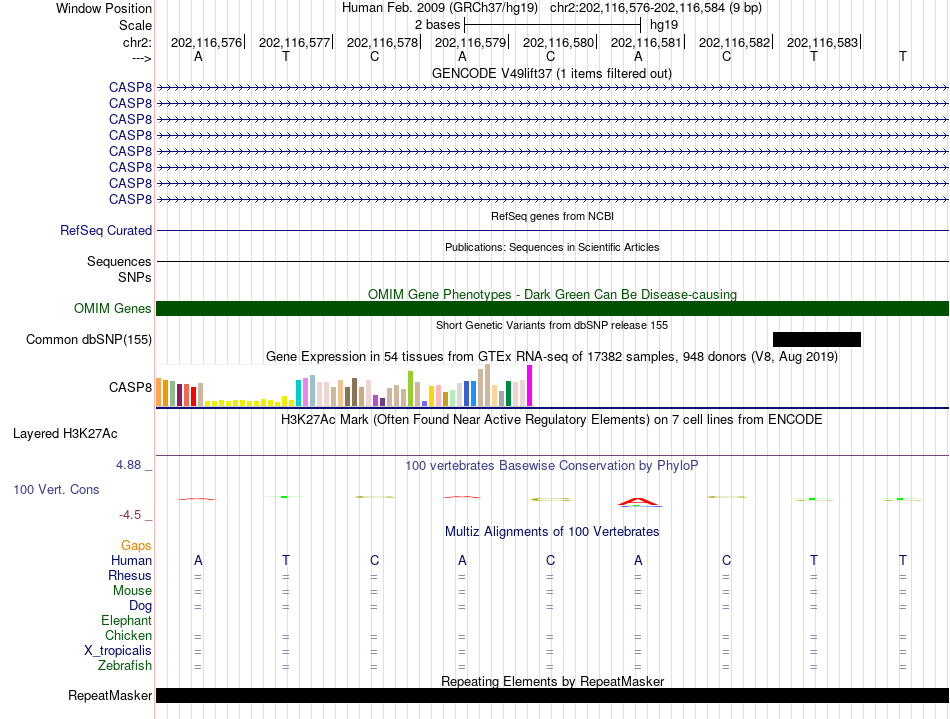Open the Multiz Alignments of 100 Vertebrates title
Image resolution: width=950 pixels, height=719 pixels.
[552, 531]
